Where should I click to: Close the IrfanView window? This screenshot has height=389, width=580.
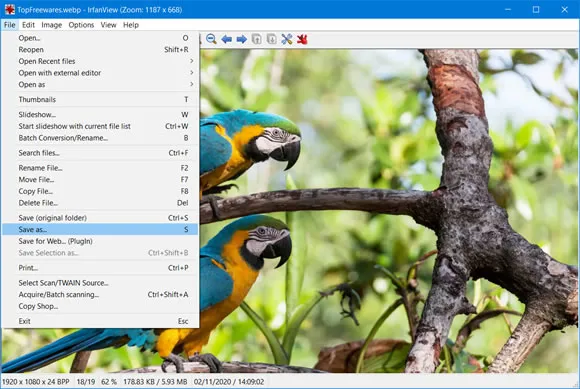(x=564, y=9)
